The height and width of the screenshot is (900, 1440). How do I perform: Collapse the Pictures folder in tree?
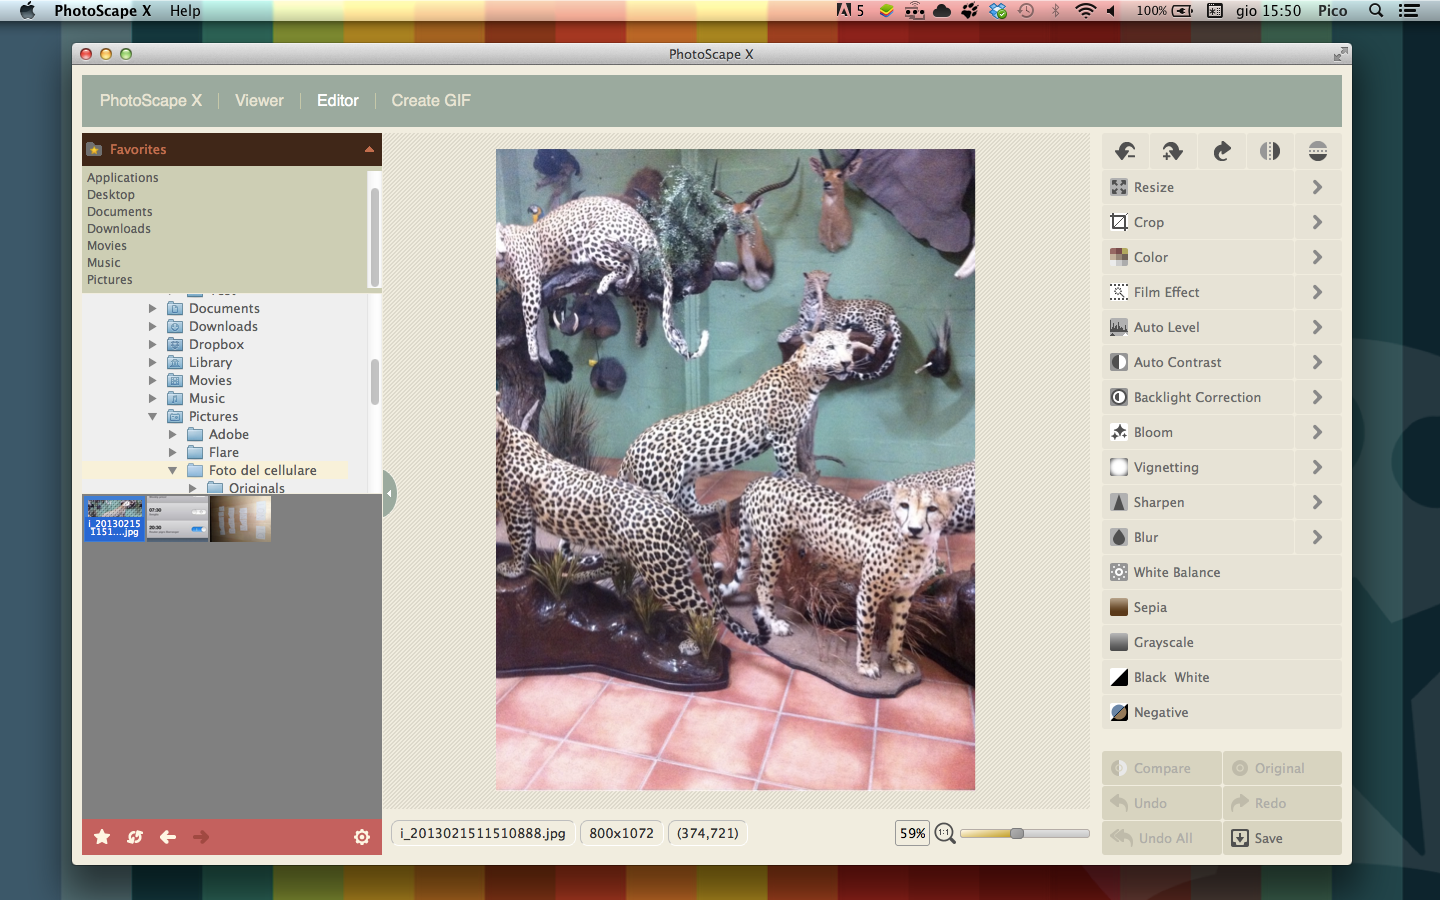point(153,416)
